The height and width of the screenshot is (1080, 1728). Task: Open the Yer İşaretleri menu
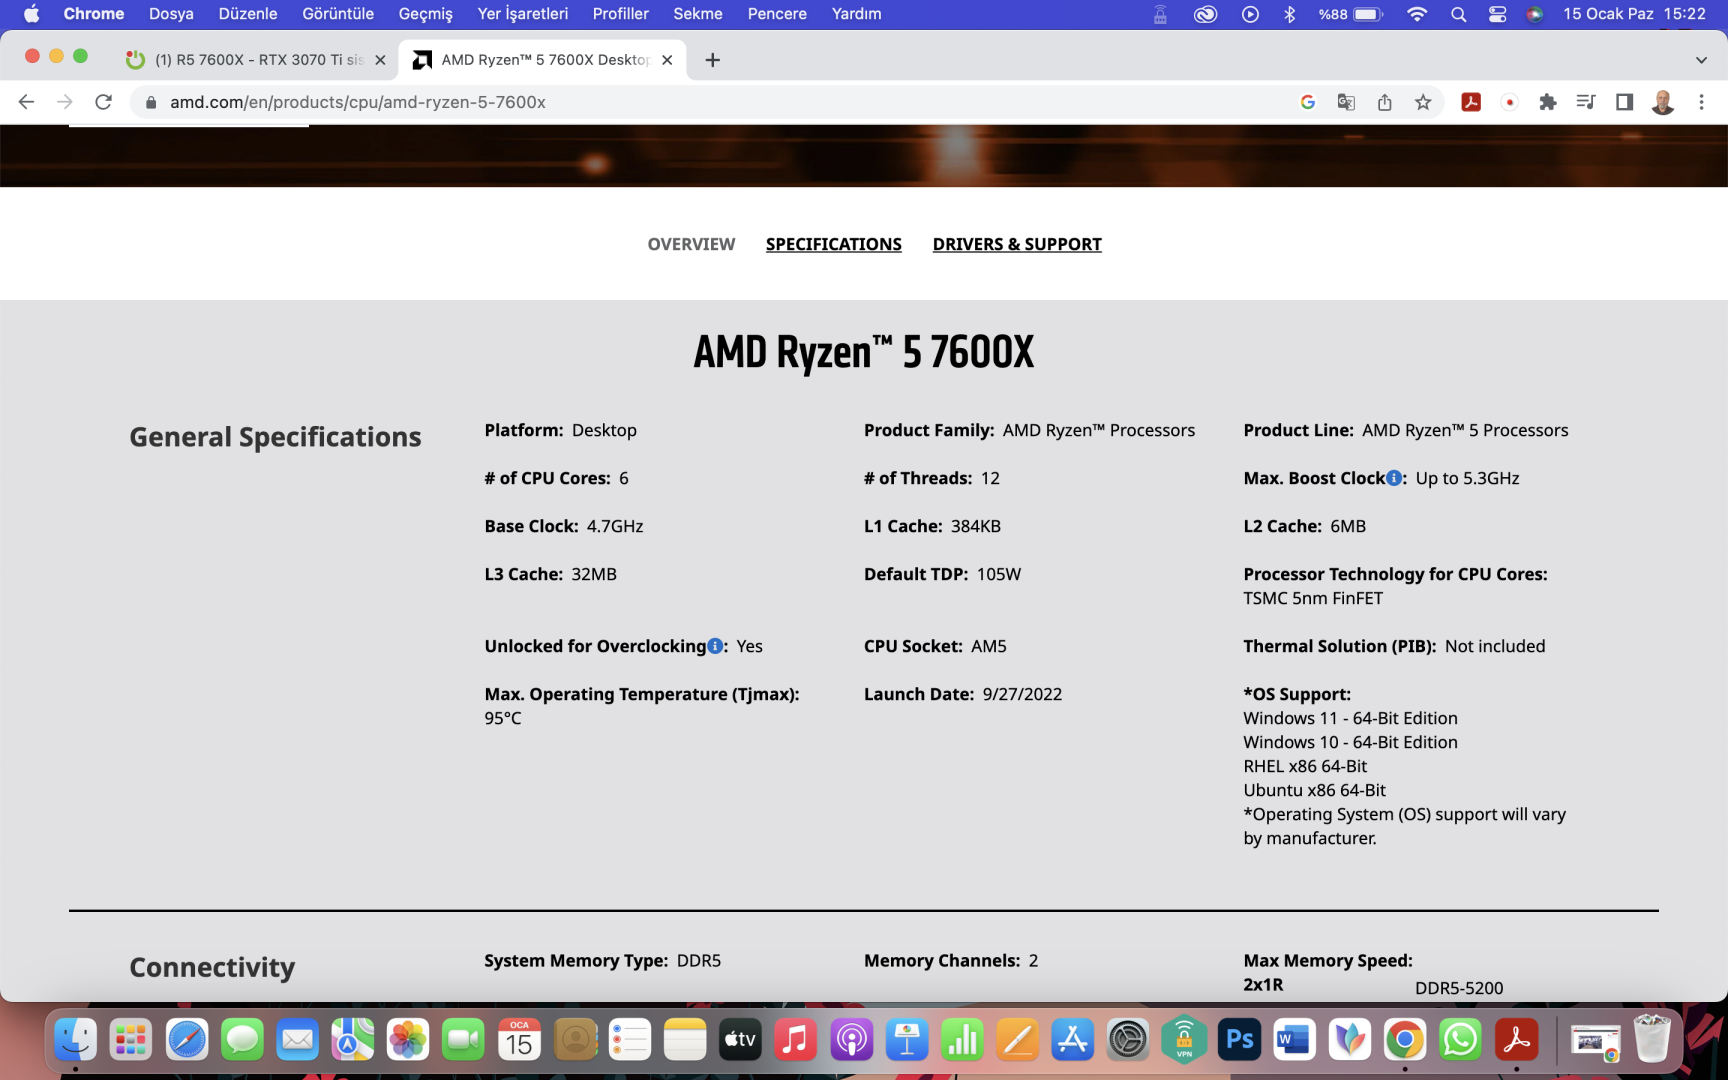[x=523, y=14]
